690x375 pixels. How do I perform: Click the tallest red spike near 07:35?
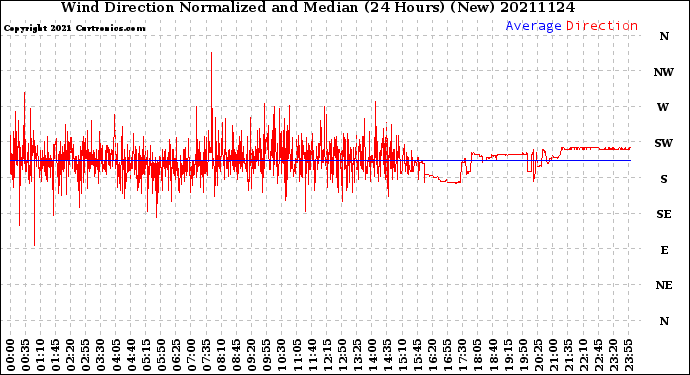(x=212, y=106)
